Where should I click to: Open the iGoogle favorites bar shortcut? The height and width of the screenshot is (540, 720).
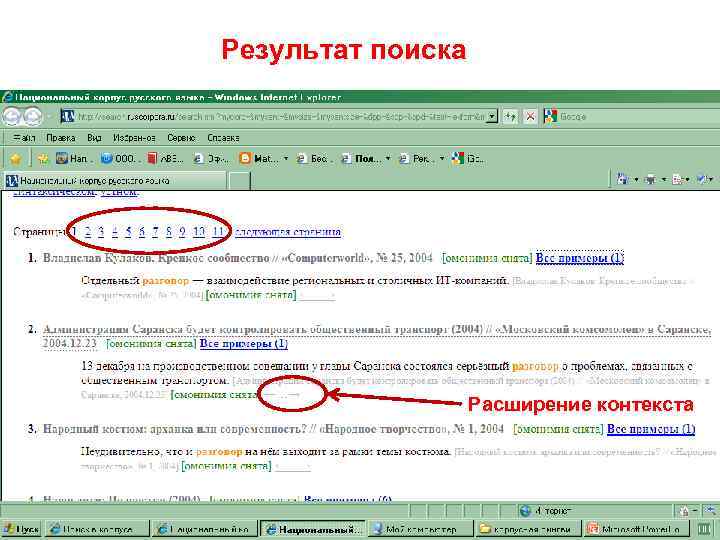(x=467, y=158)
